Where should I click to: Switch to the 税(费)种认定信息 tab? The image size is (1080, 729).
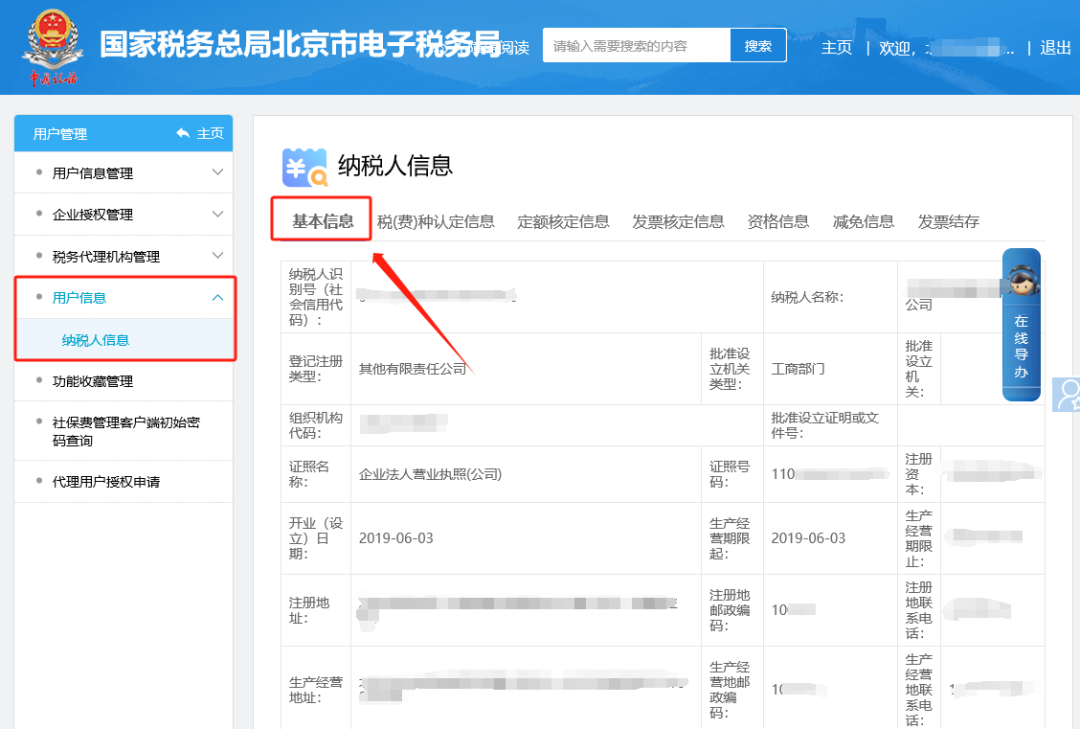(x=436, y=222)
